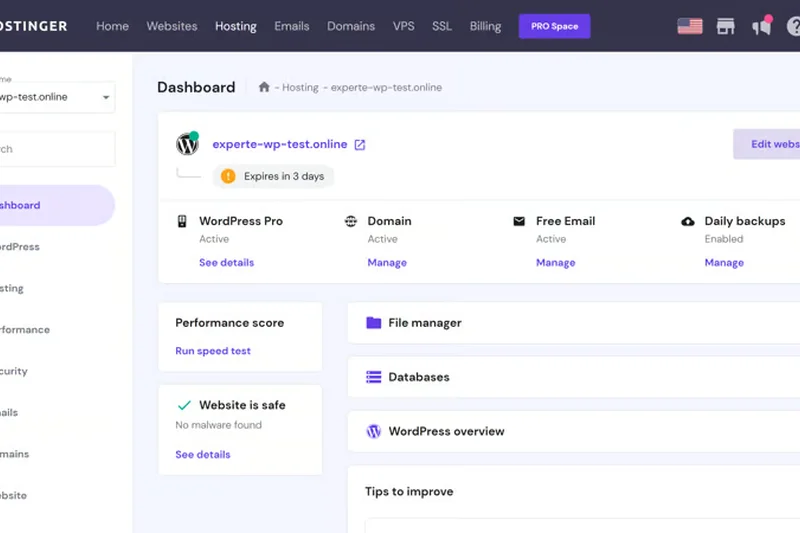Open the File manager card
Image resolution: width=800 pixels, height=533 pixels.
pos(573,323)
